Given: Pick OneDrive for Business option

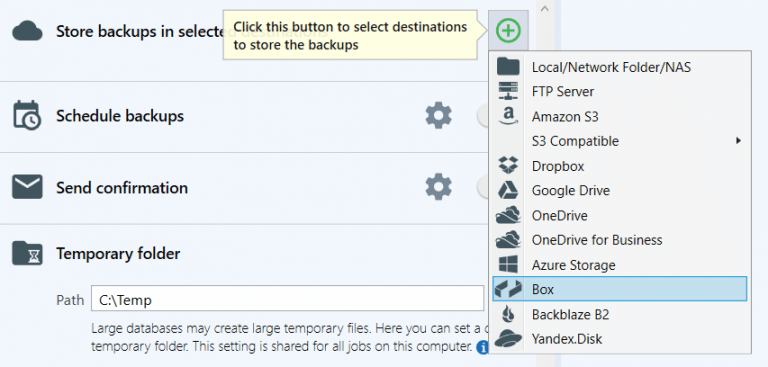Looking at the screenshot, I should pos(620,240).
